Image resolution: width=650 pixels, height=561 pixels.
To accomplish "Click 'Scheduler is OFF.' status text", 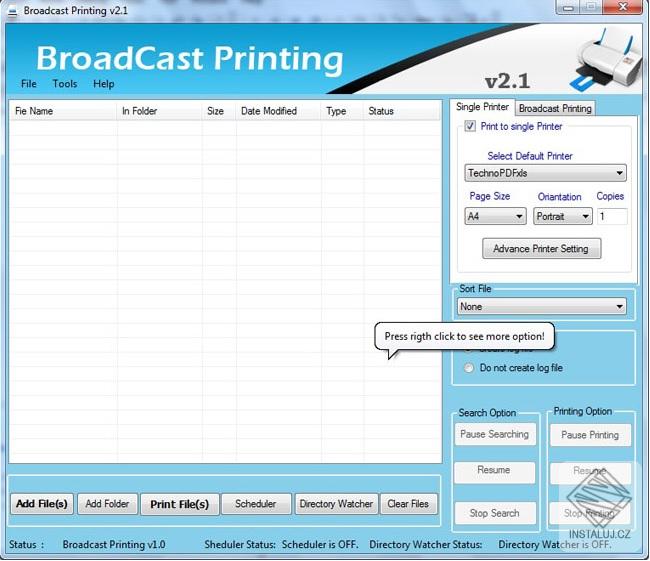I will pos(320,544).
